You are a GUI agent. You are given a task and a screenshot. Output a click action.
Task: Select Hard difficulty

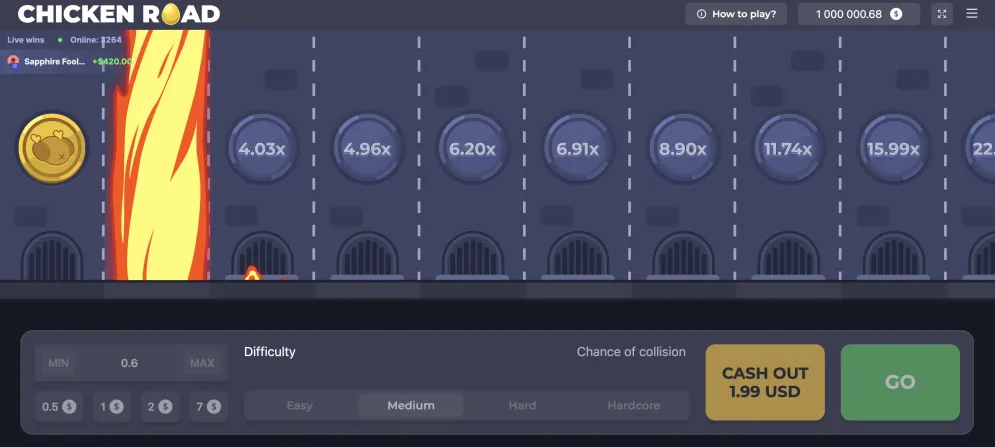click(522, 406)
